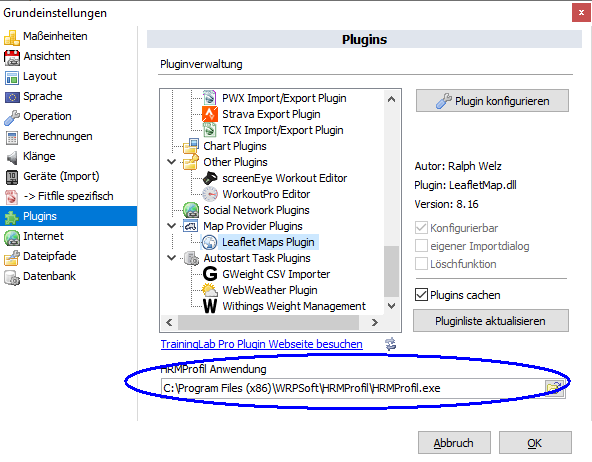The width and height of the screenshot is (592, 462).
Task: Collapse the Map Provider Plugins node
Action: pos(171,226)
